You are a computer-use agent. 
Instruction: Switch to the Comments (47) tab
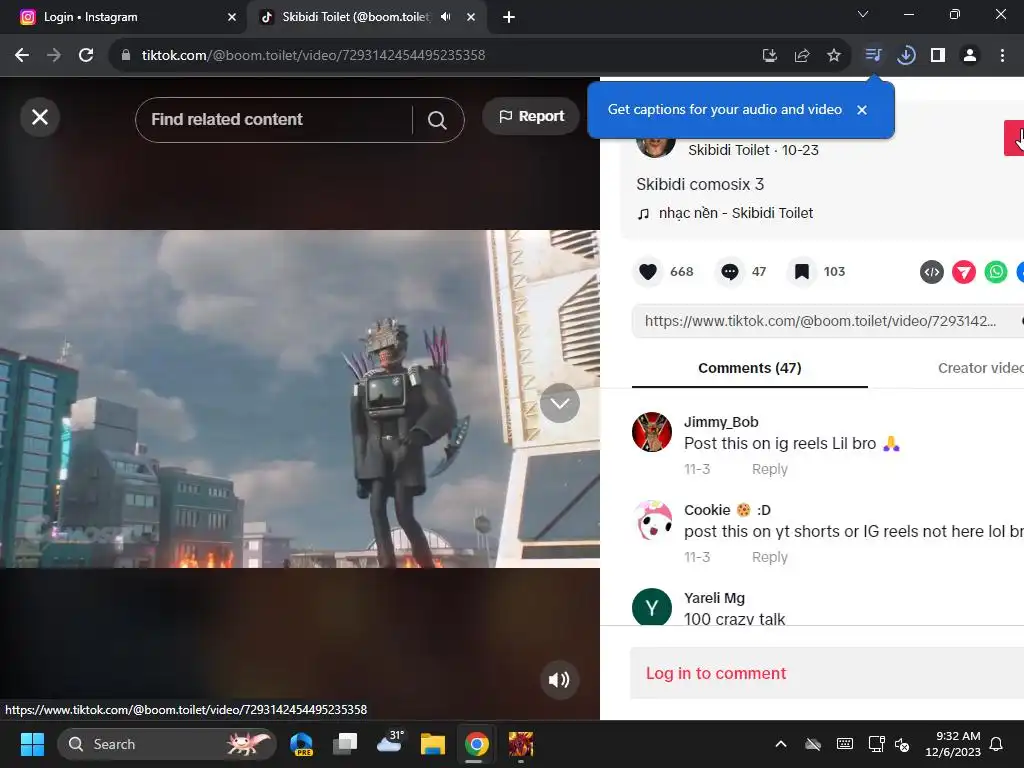pyautogui.click(x=750, y=368)
